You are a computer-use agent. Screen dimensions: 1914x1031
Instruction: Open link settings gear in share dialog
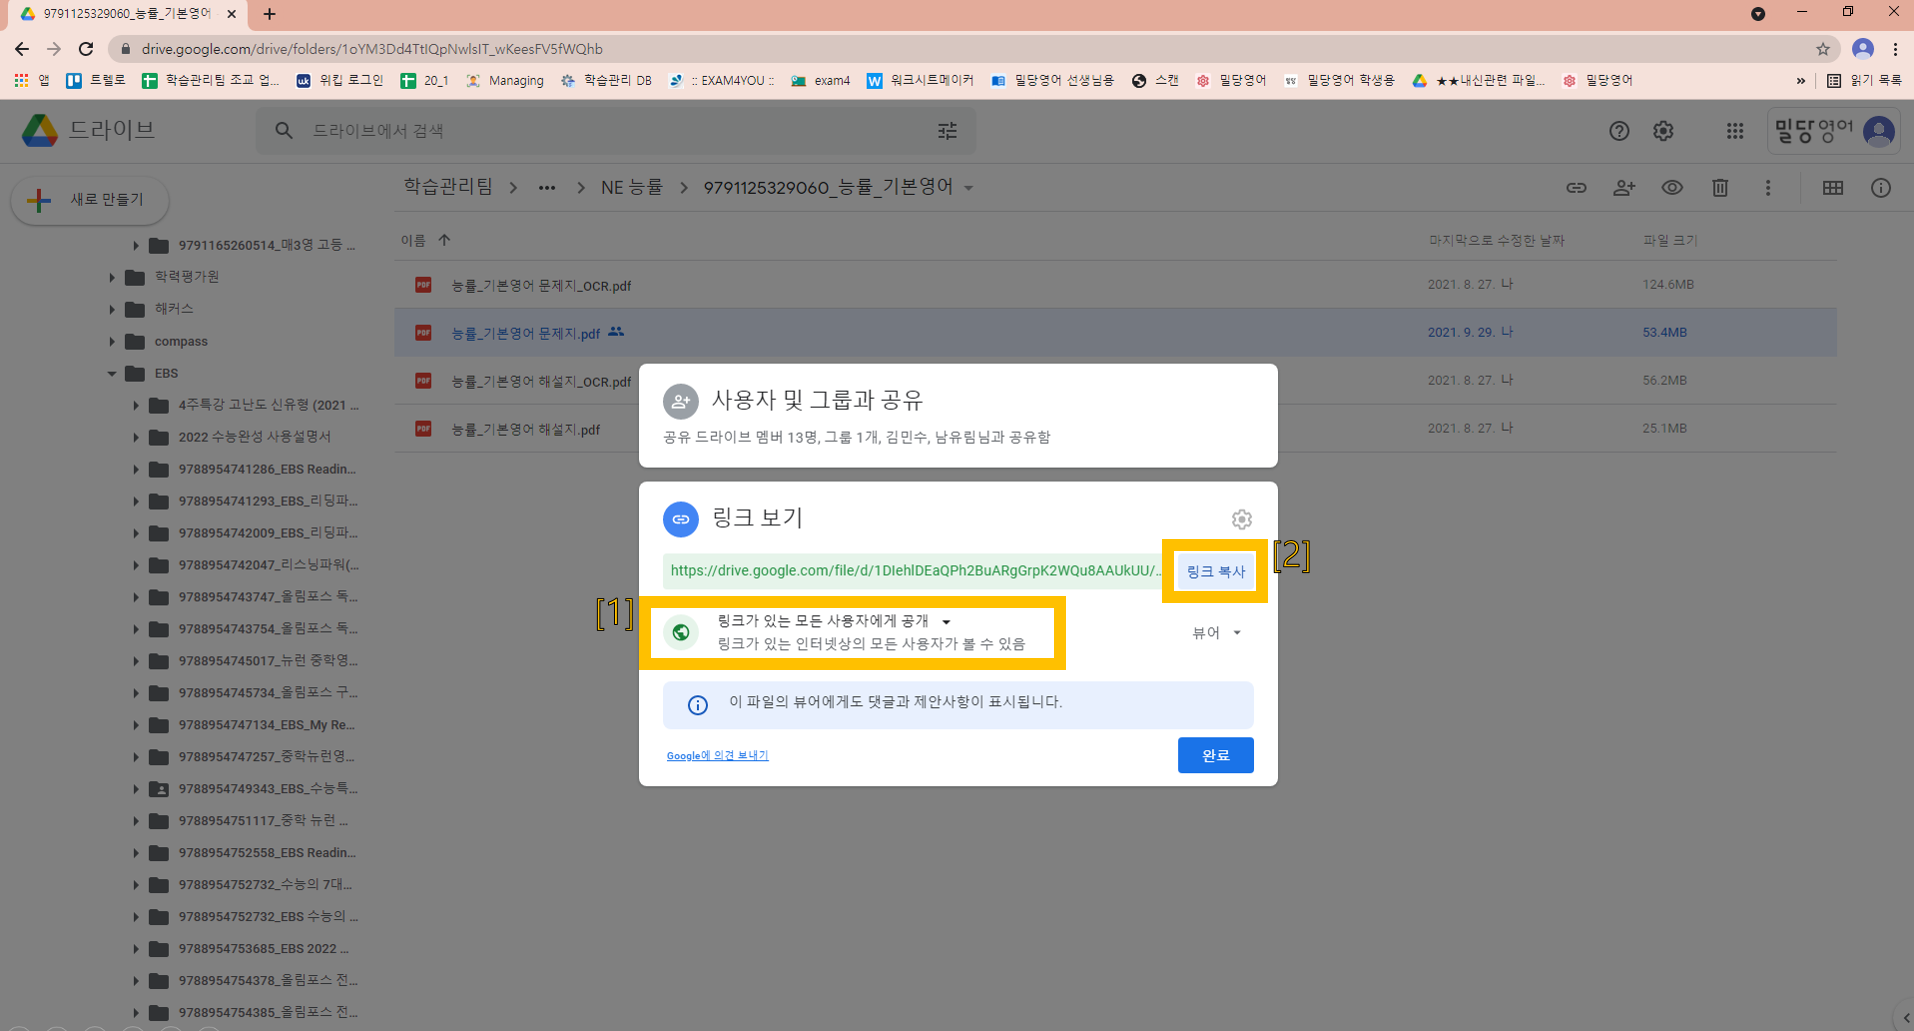1241,519
